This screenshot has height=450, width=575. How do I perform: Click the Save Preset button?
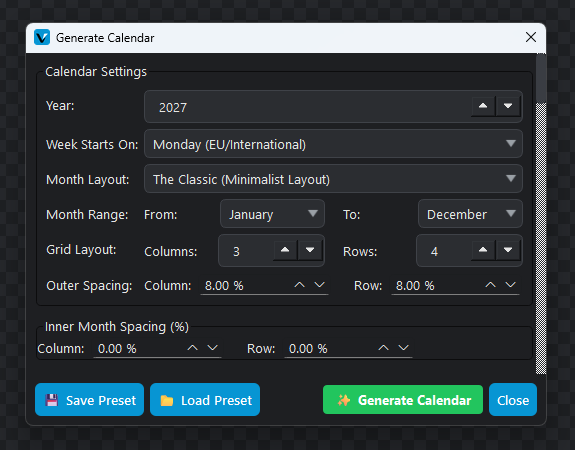pos(89,400)
